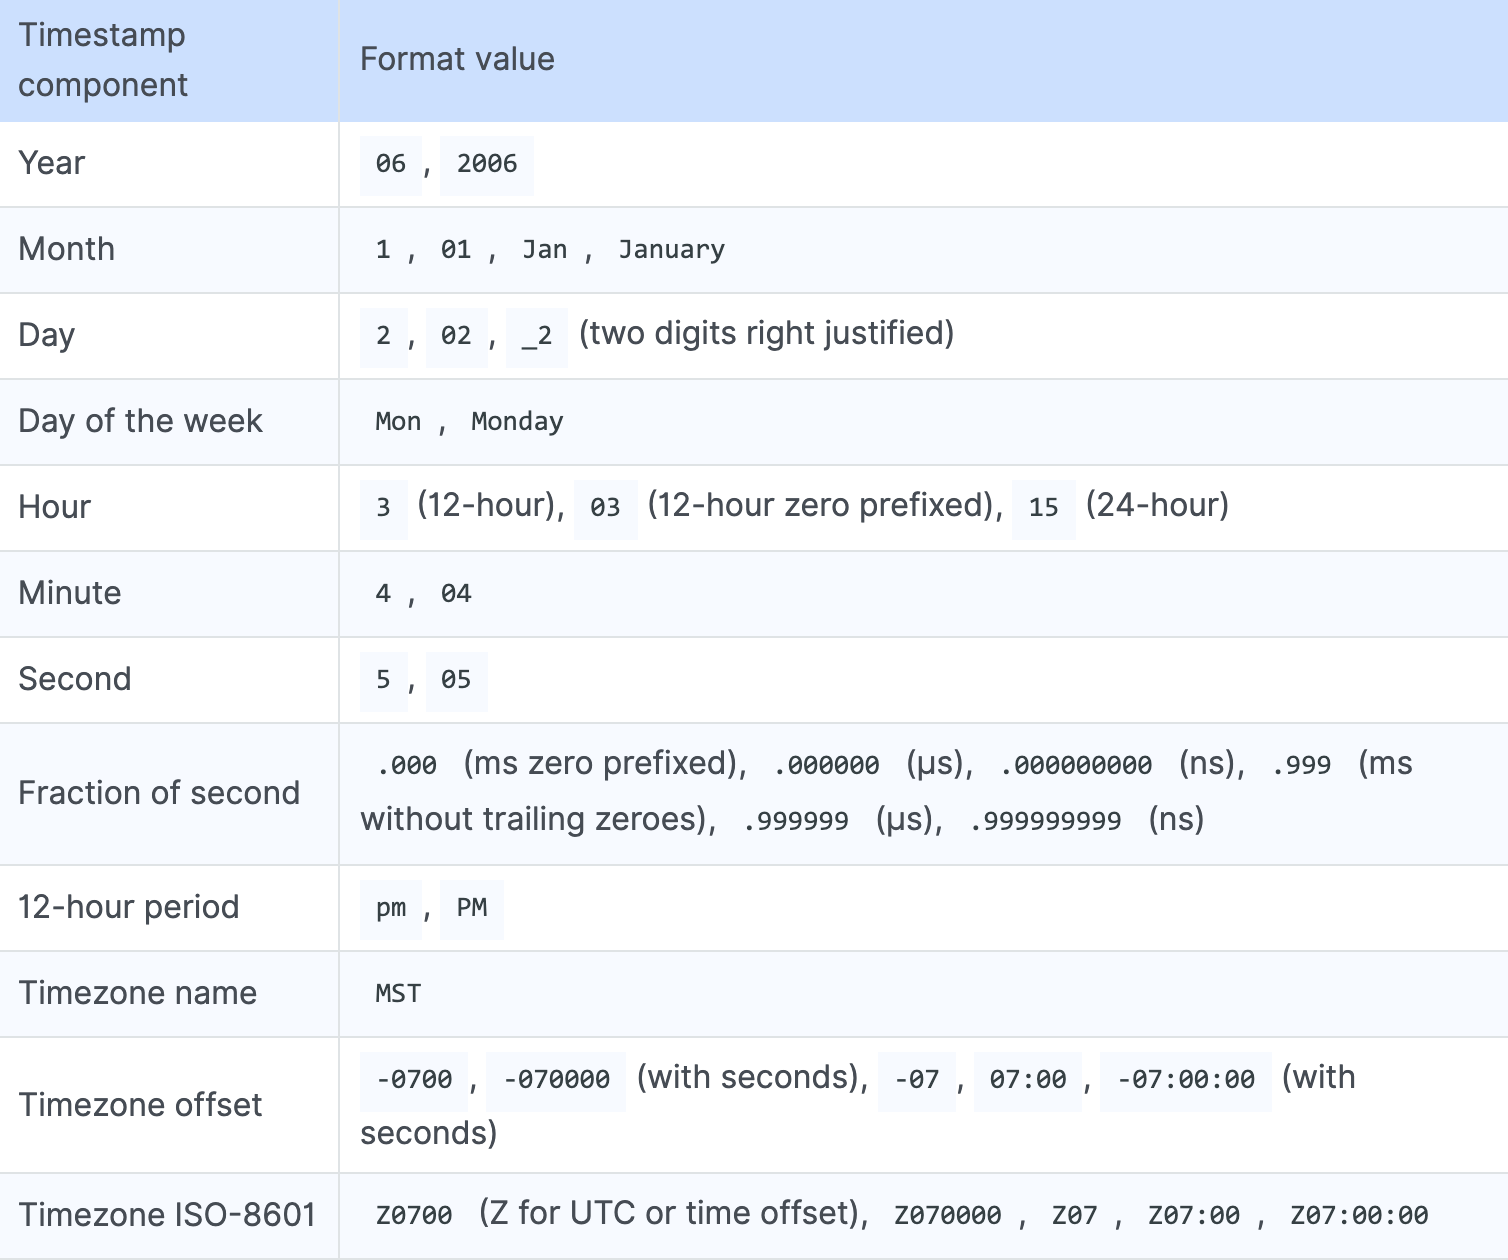Click the -070000 offset with seconds code
Screen dimensions: 1508x1260
point(556,1080)
